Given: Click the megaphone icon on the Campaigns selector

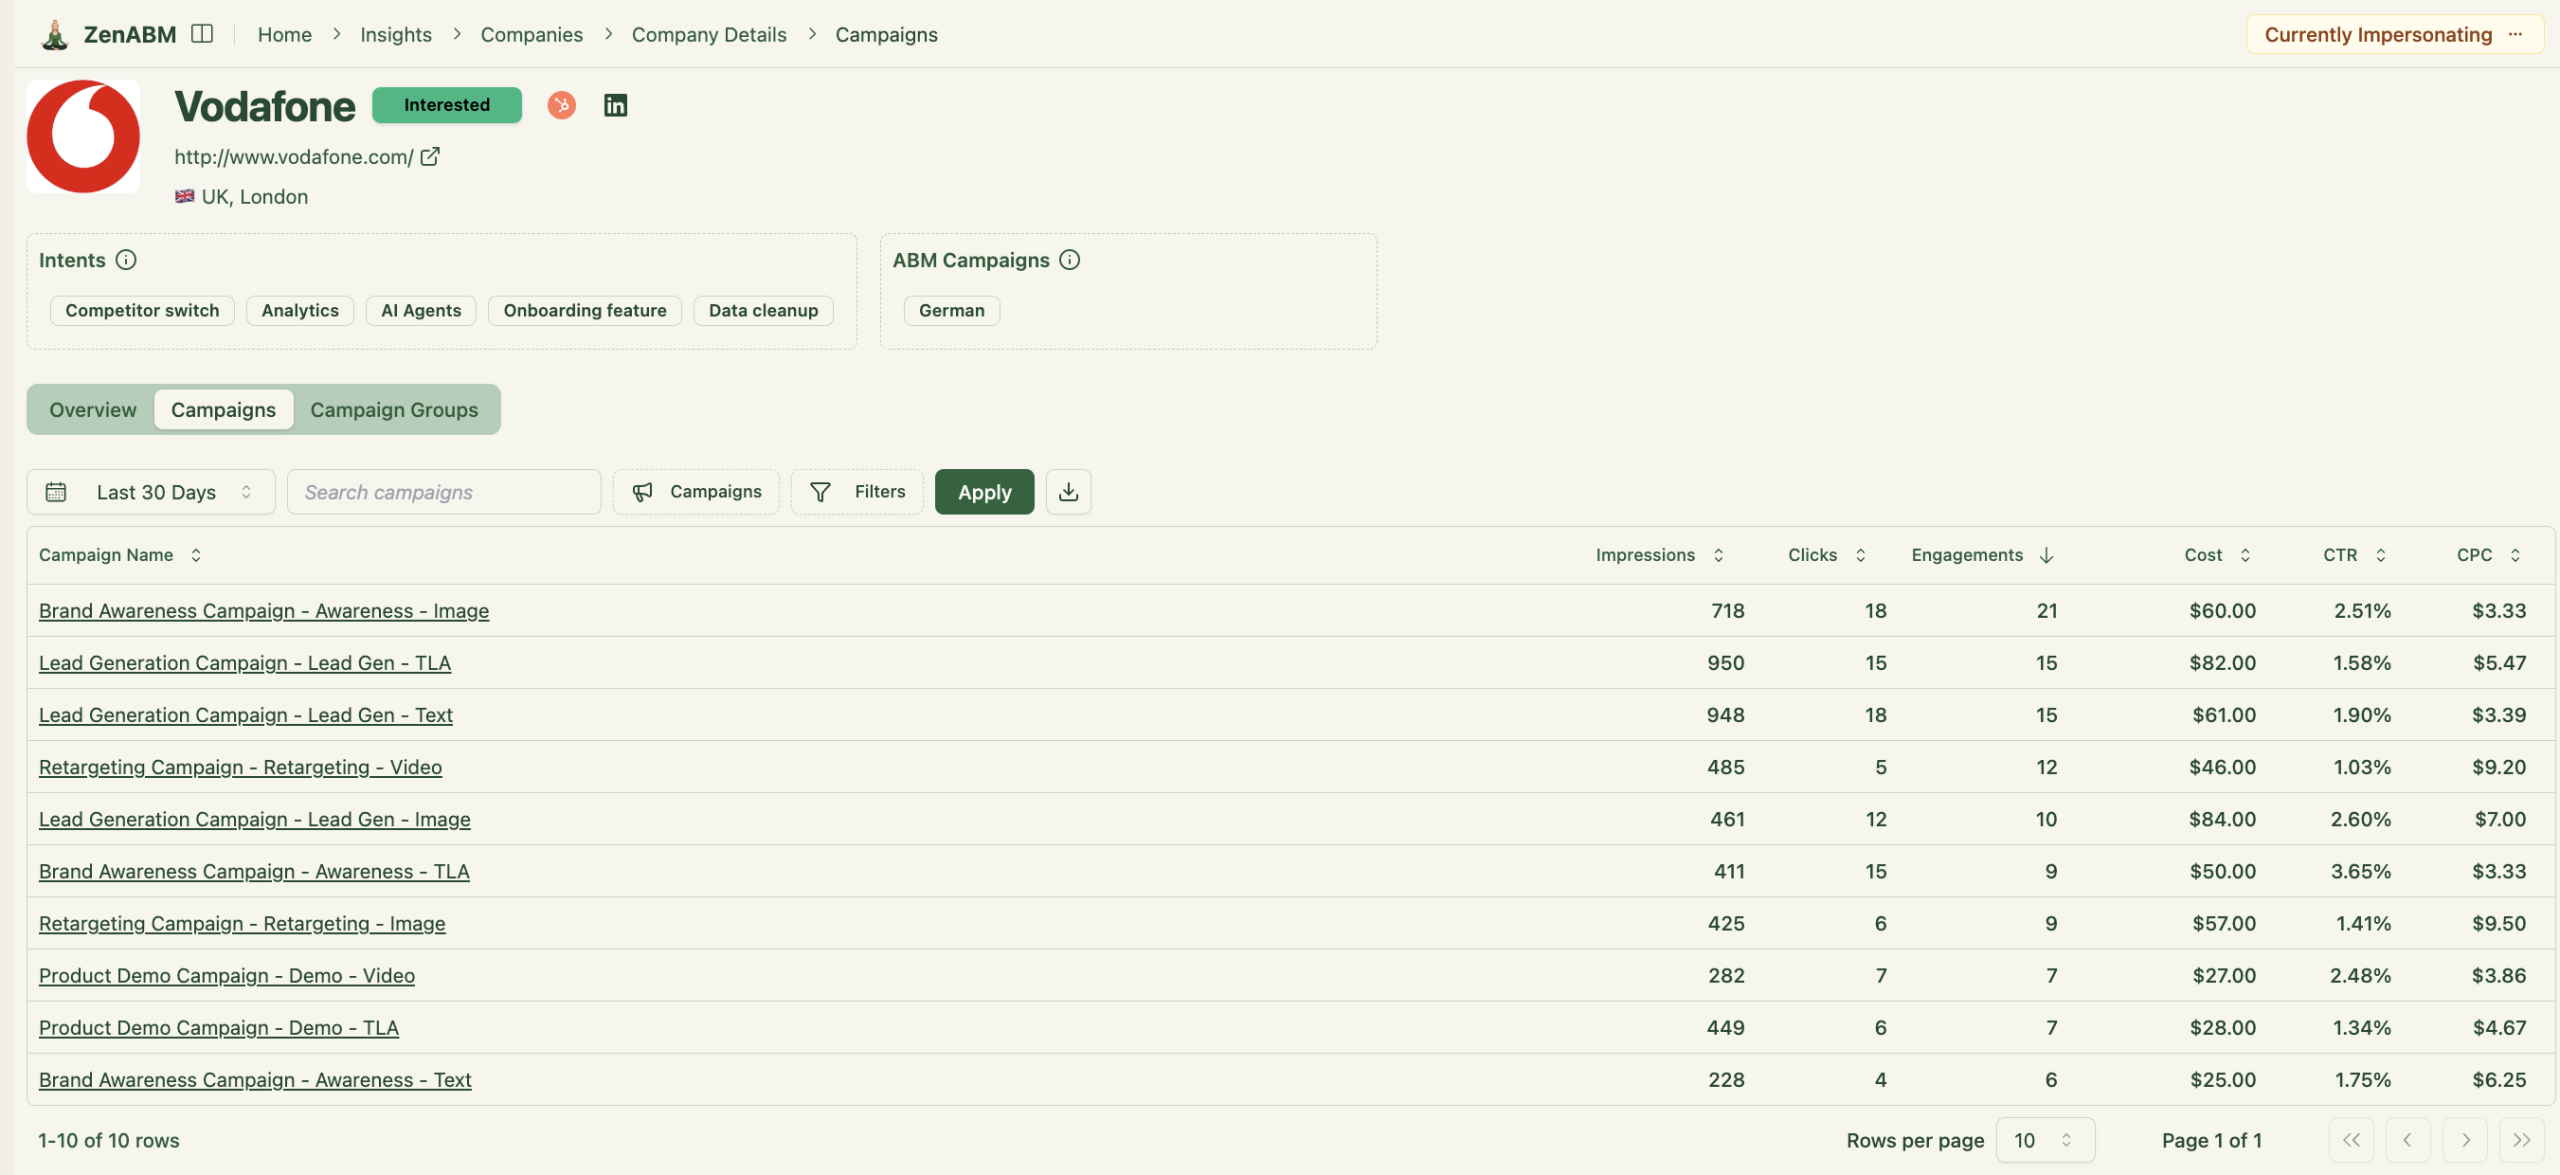Looking at the screenshot, I should tap(643, 491).
